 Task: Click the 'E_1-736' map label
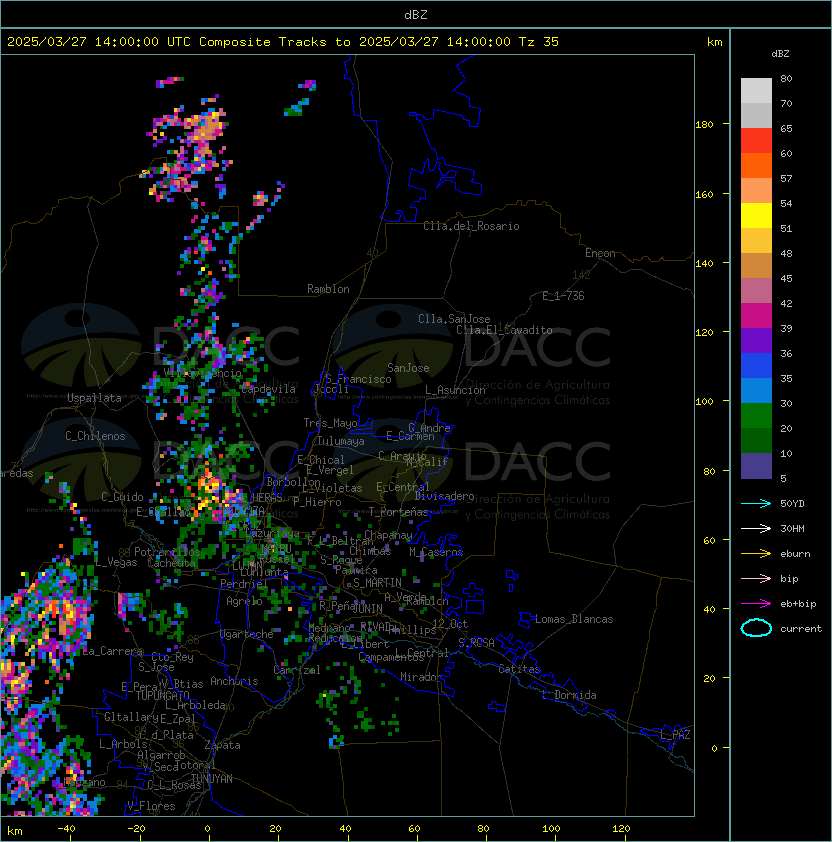click(x=563, y=296)
